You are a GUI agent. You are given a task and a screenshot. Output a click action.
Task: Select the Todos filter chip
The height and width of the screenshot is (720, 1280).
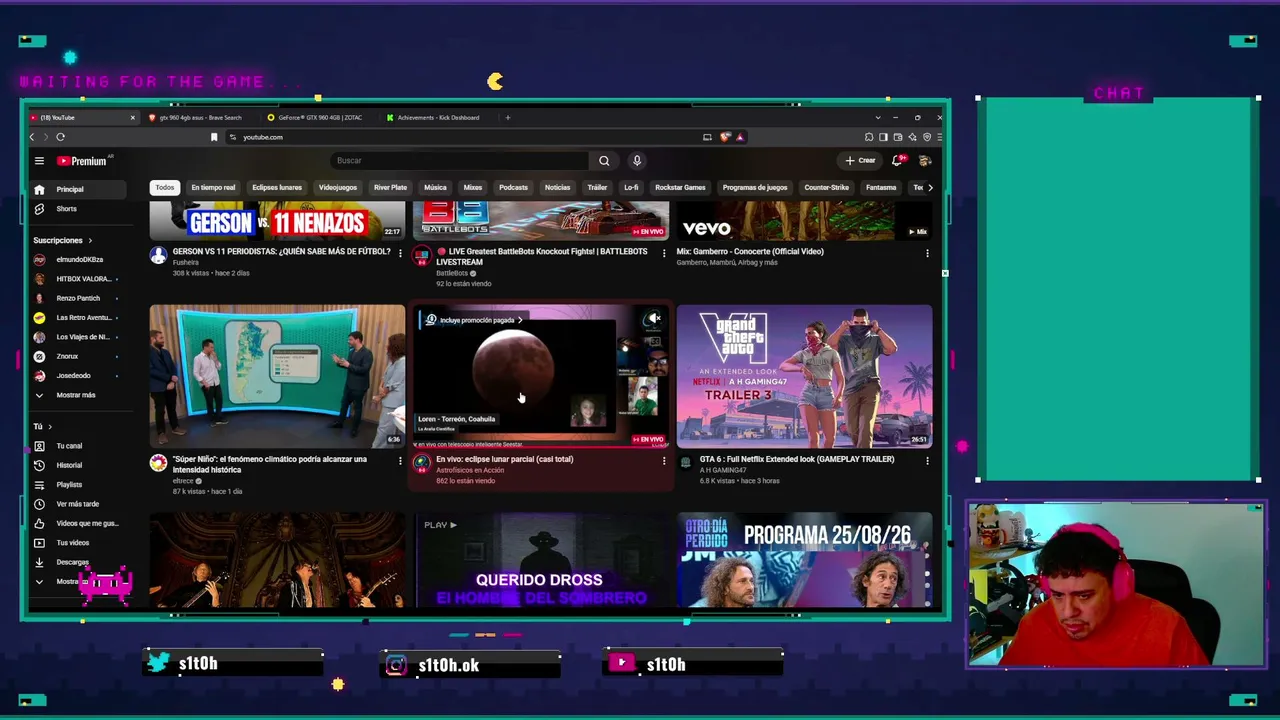pyautogui.click(x=165, y=188)
